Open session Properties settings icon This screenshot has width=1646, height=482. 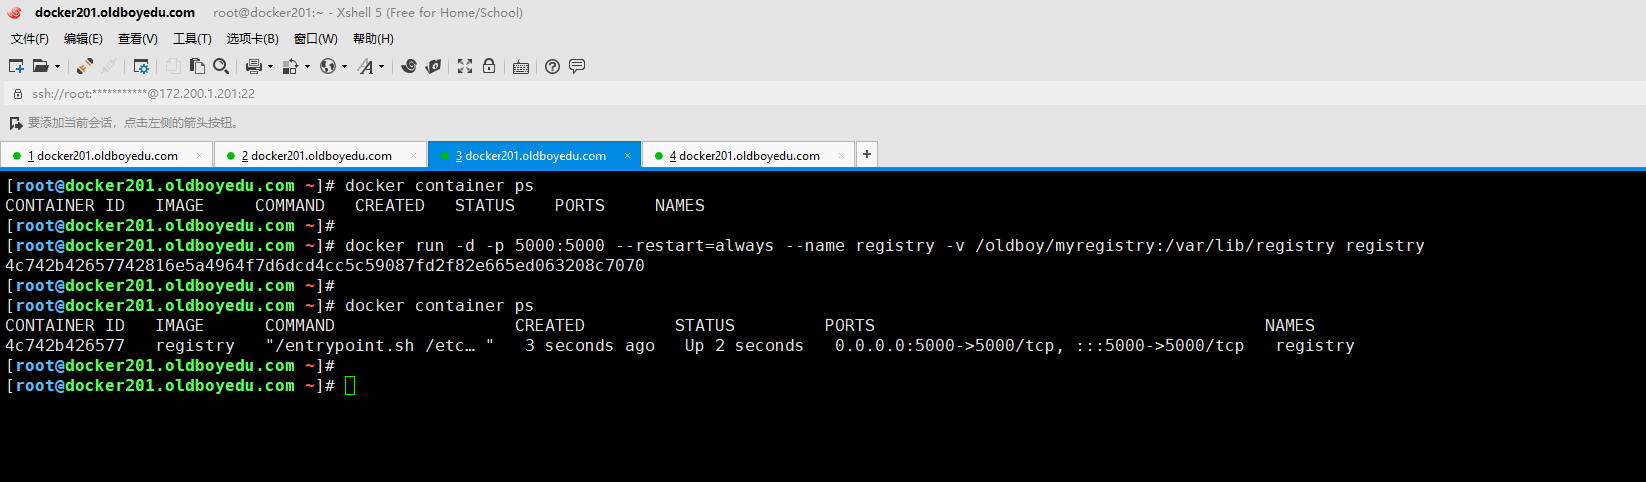141,66
